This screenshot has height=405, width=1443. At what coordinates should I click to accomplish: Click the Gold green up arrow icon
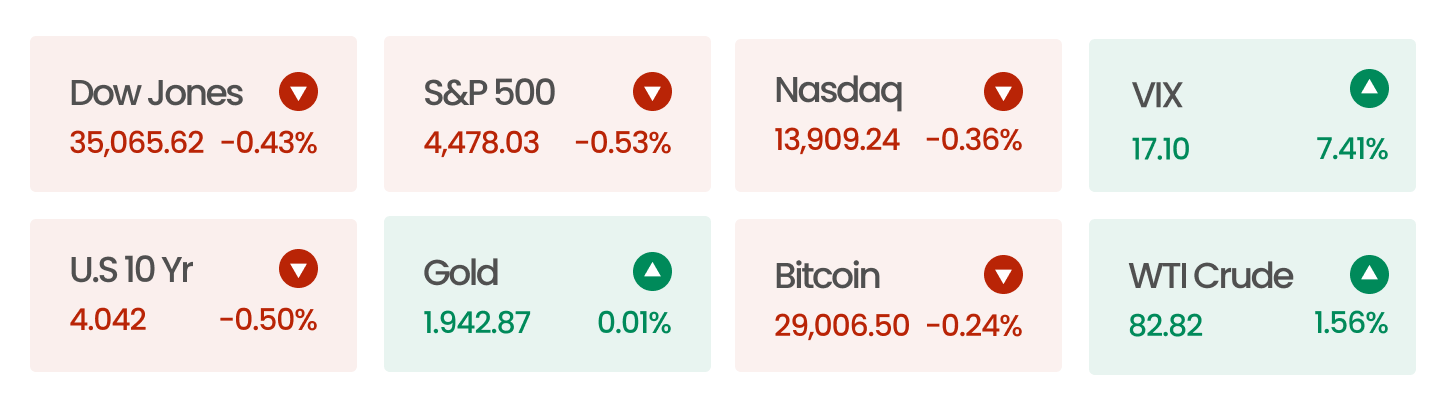652,270
